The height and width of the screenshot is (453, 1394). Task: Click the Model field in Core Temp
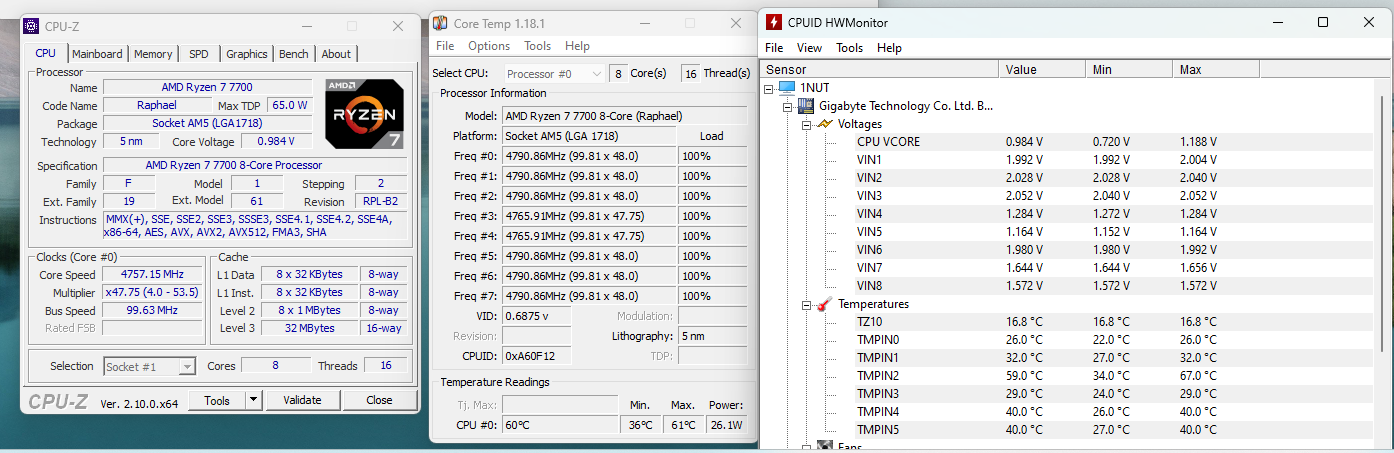point(624,116)
